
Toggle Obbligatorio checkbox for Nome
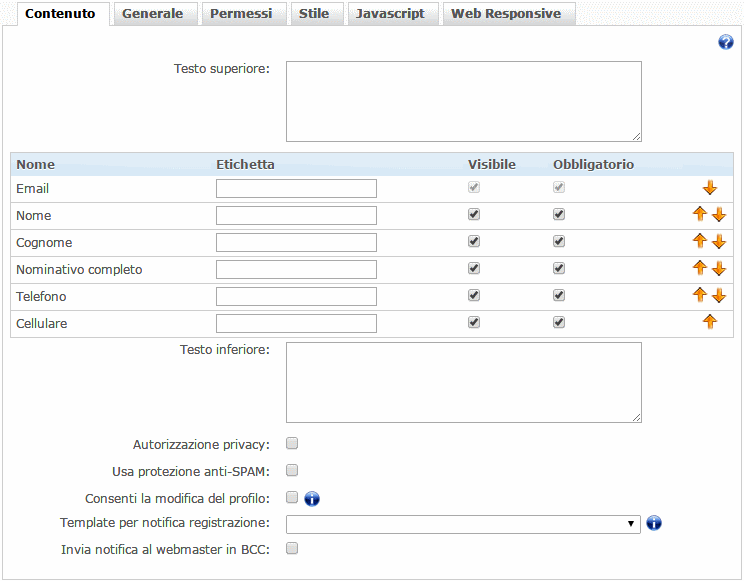(558, 214)
